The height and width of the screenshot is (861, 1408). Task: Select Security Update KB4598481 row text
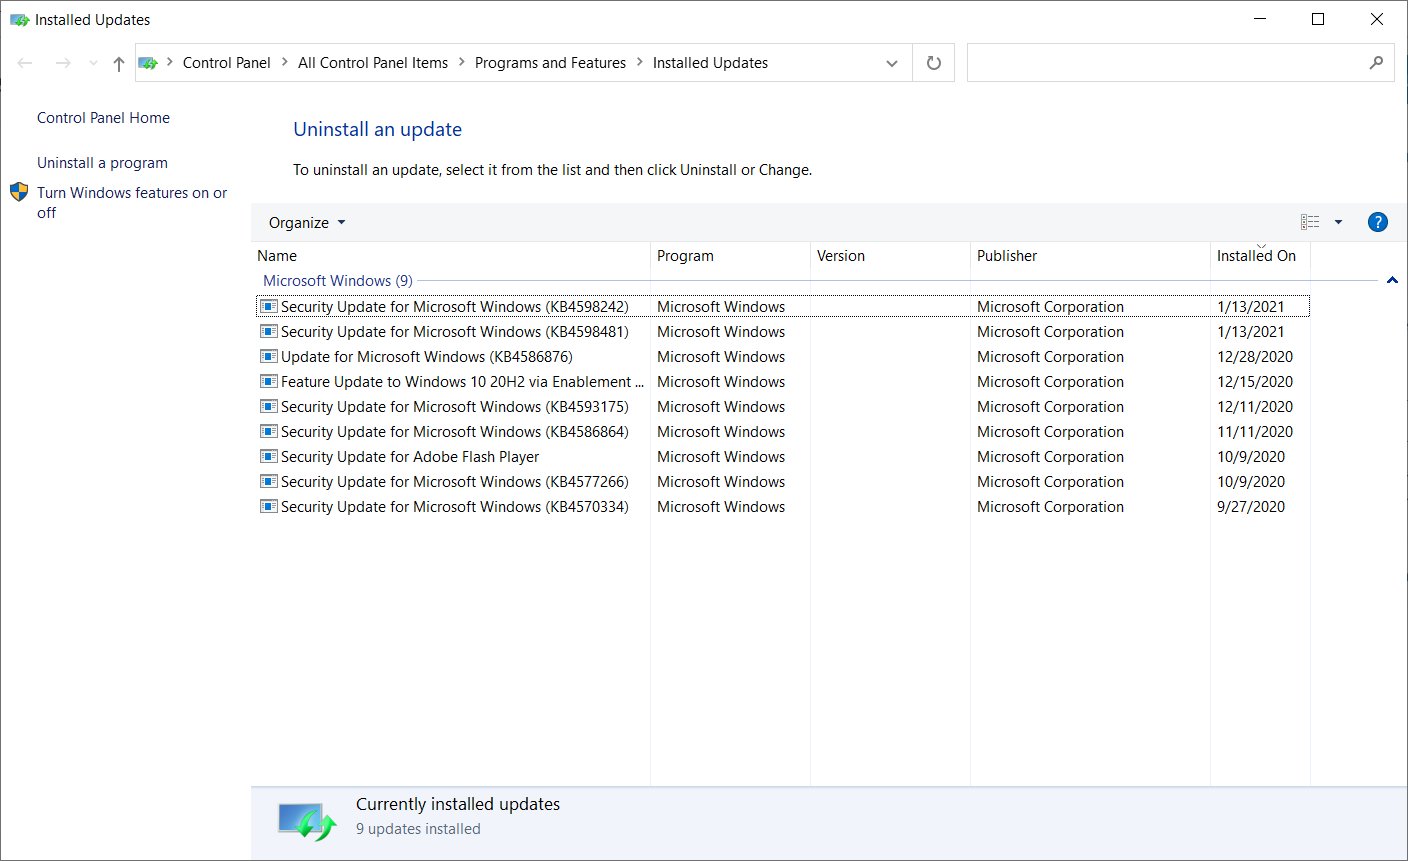[x=455, y=332]
